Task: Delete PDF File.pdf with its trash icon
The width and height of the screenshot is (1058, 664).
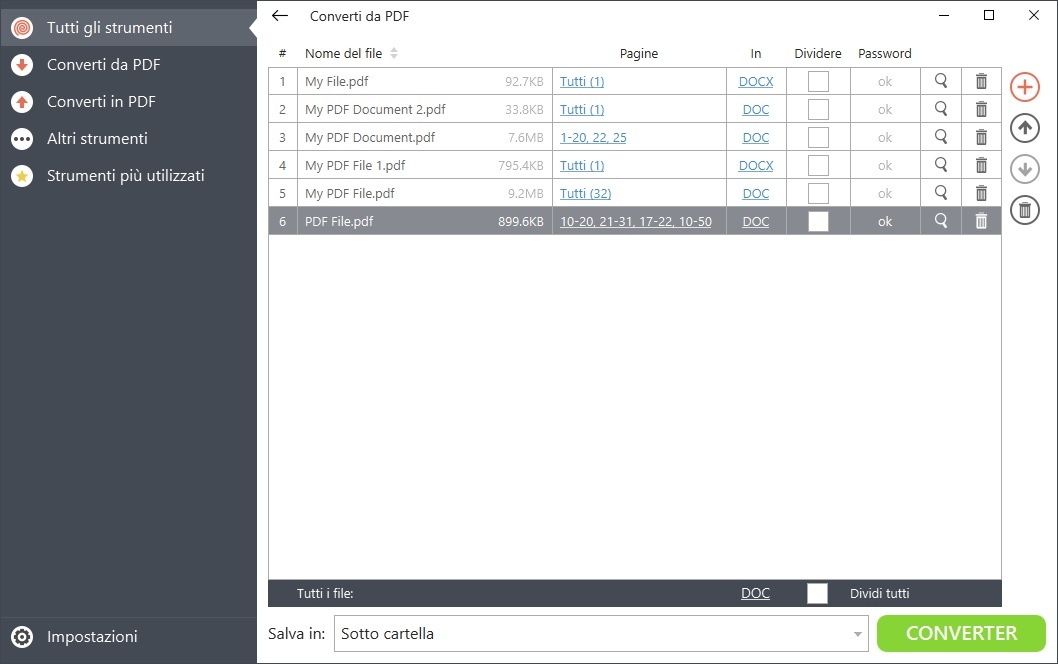Action: pyautogui.click(x=981, y=221)
